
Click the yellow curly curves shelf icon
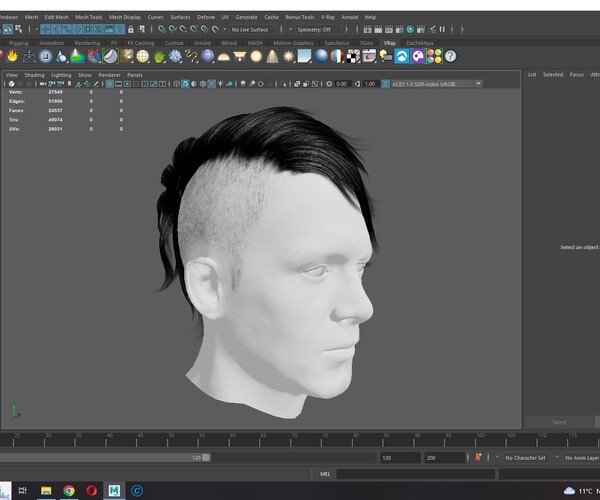point(191,57)
